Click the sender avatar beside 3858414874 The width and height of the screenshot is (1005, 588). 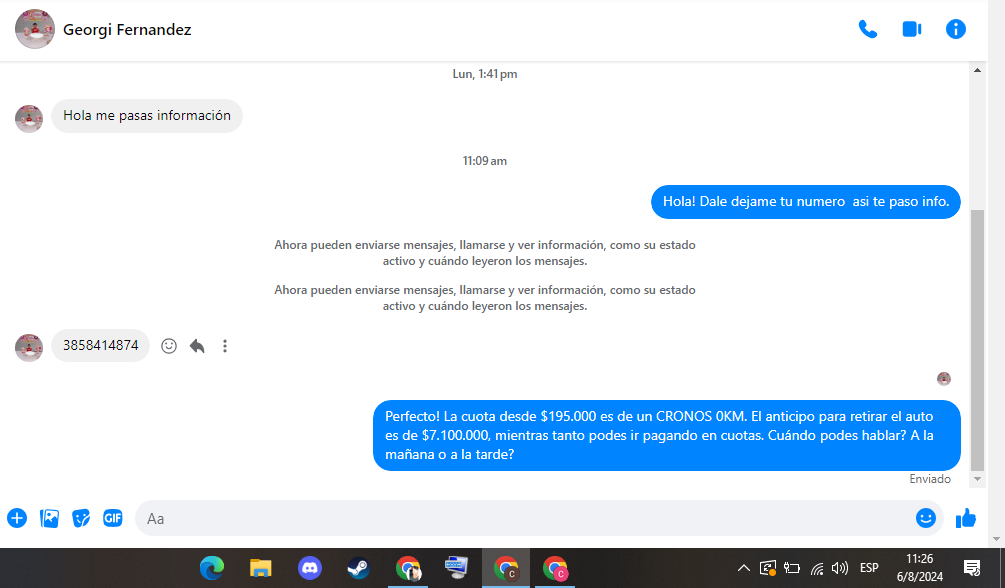(29, 348)
